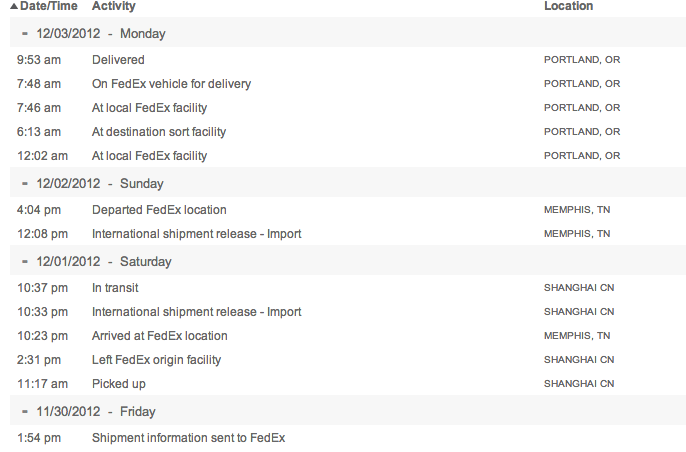Select the Delivered 9:53 am row

coord(118,60)
